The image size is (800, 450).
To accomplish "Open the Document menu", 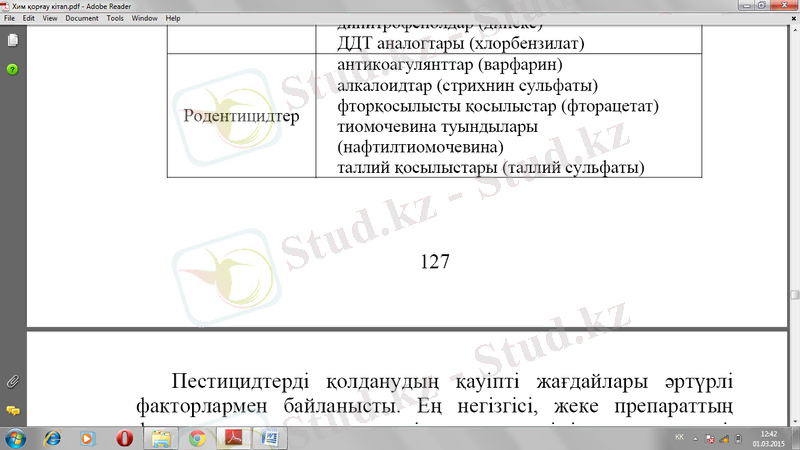I will pos(82,18).
